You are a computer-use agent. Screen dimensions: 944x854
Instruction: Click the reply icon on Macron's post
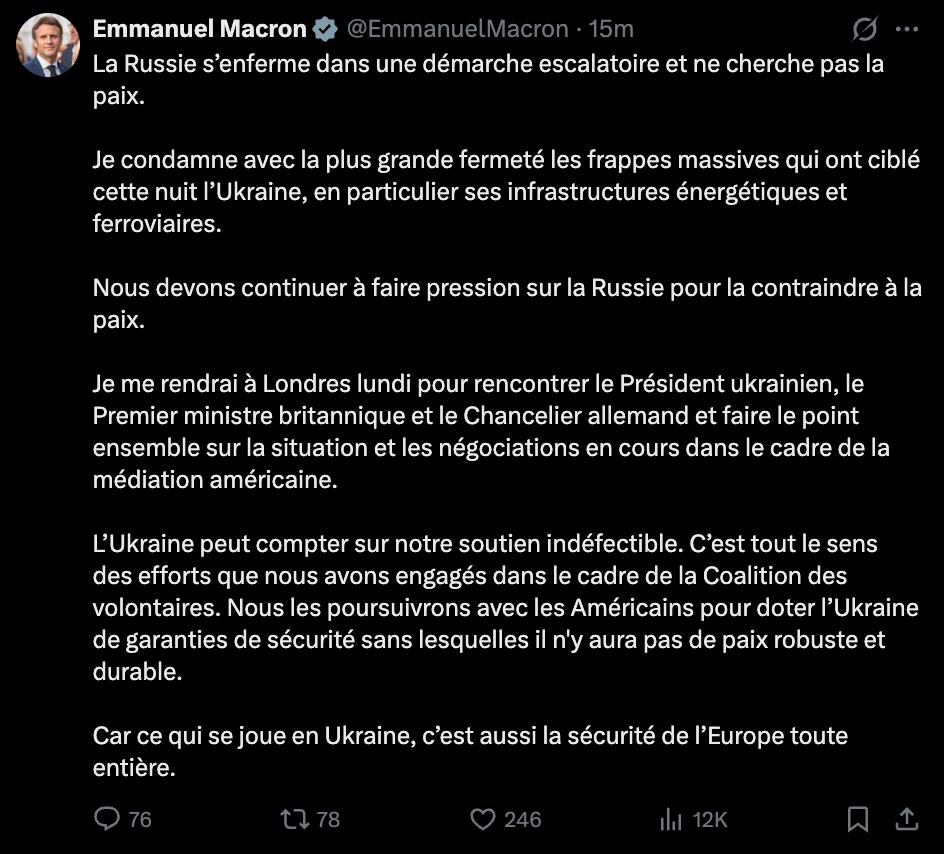click(x=105, y=820)
